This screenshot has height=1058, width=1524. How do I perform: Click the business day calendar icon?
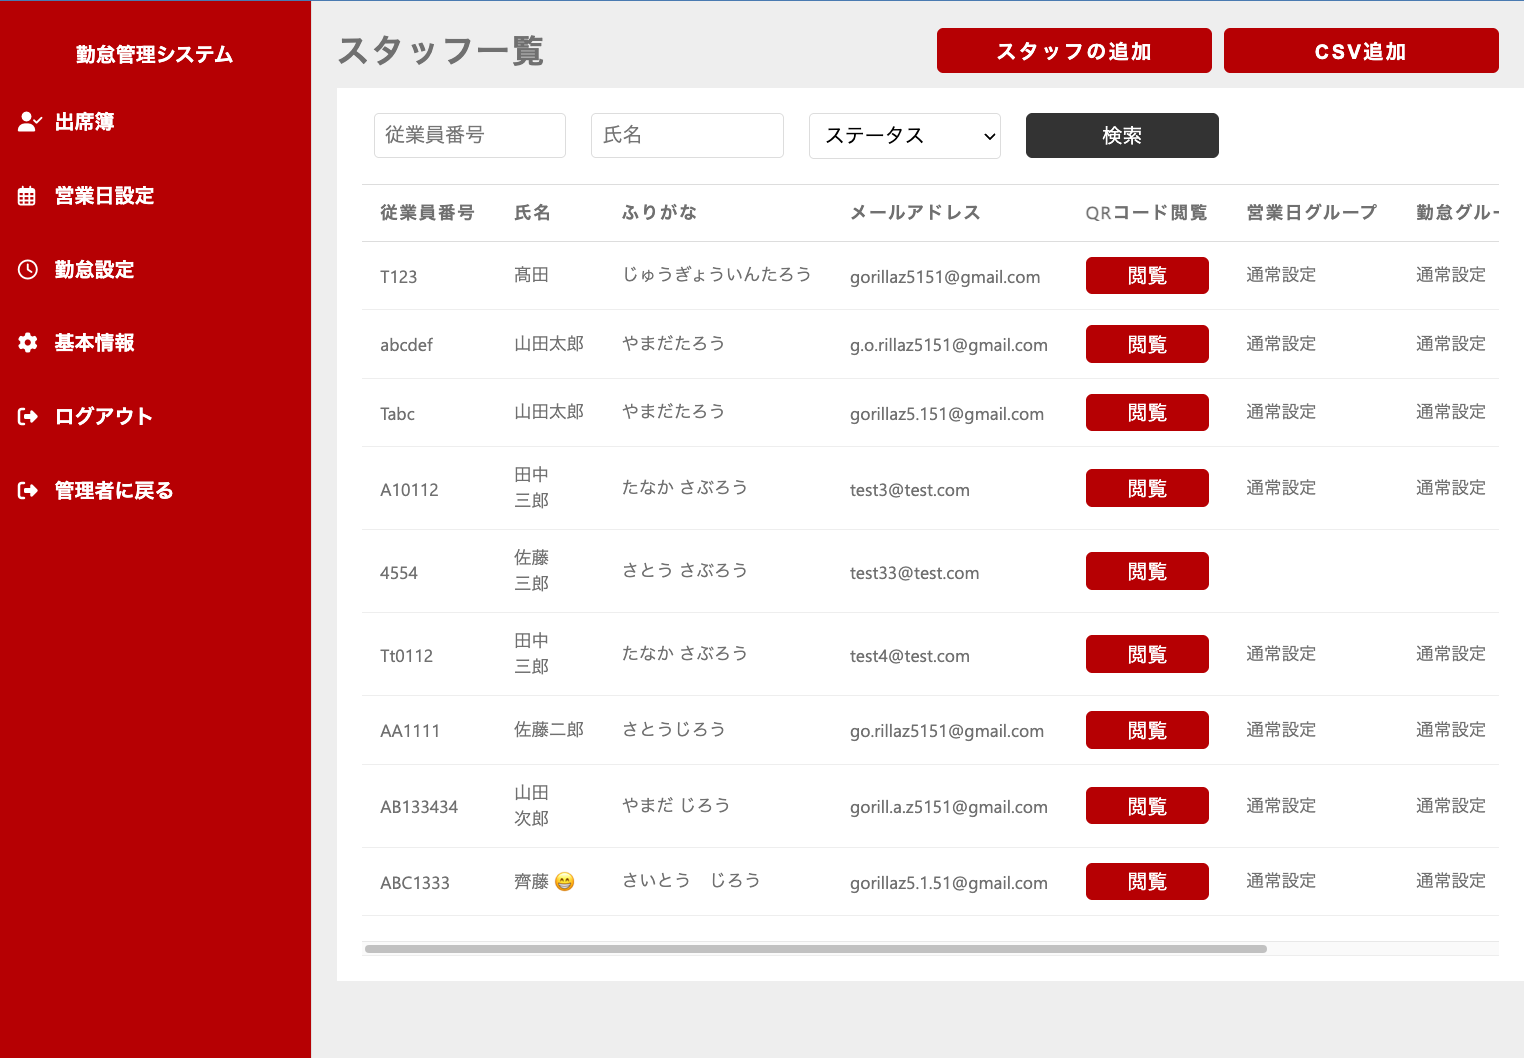pos(28,196)
